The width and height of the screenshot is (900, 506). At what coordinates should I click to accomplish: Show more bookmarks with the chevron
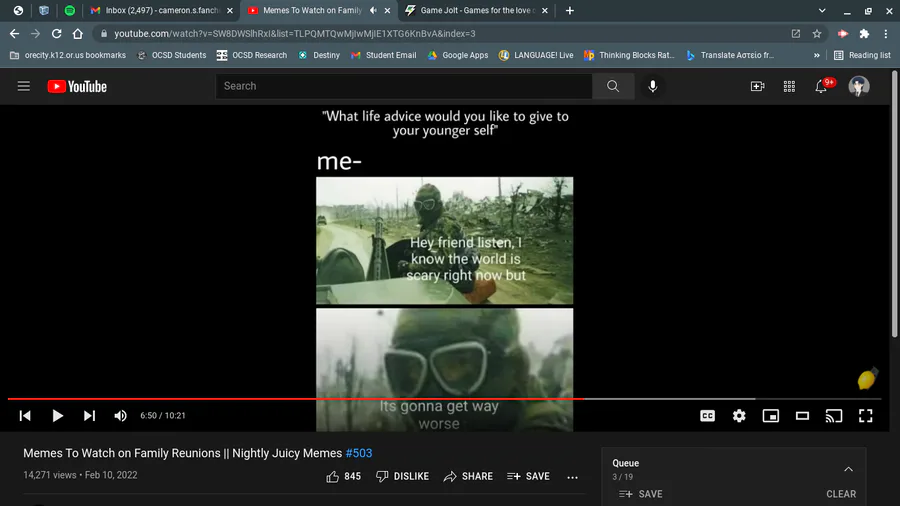point(816,55)
